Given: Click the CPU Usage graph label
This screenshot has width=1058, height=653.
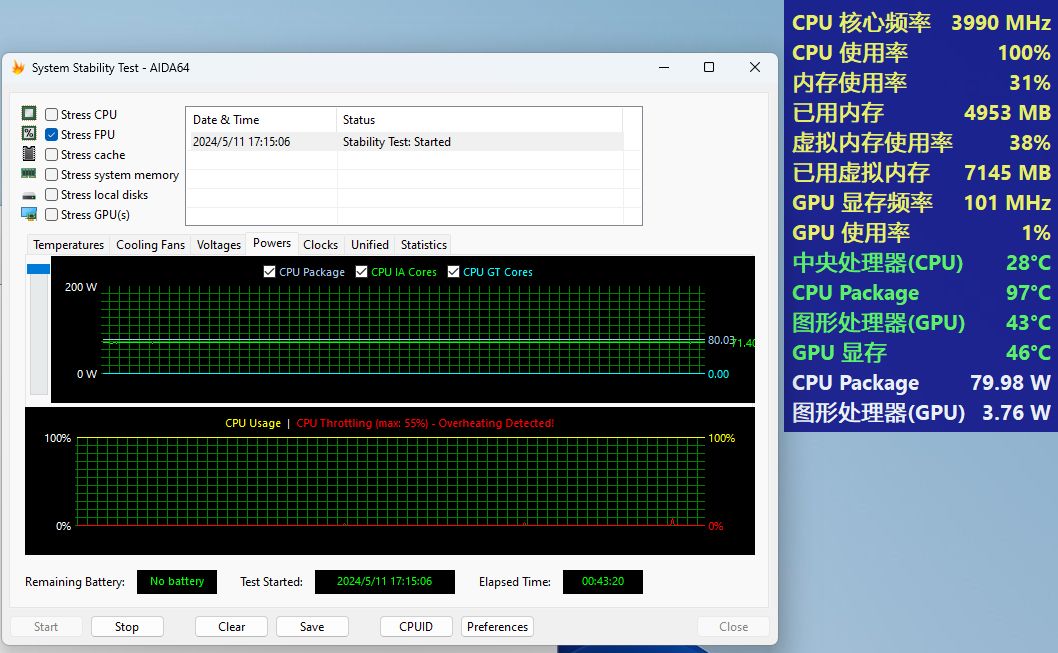Looking at the screenshot, I should (253, 423).
